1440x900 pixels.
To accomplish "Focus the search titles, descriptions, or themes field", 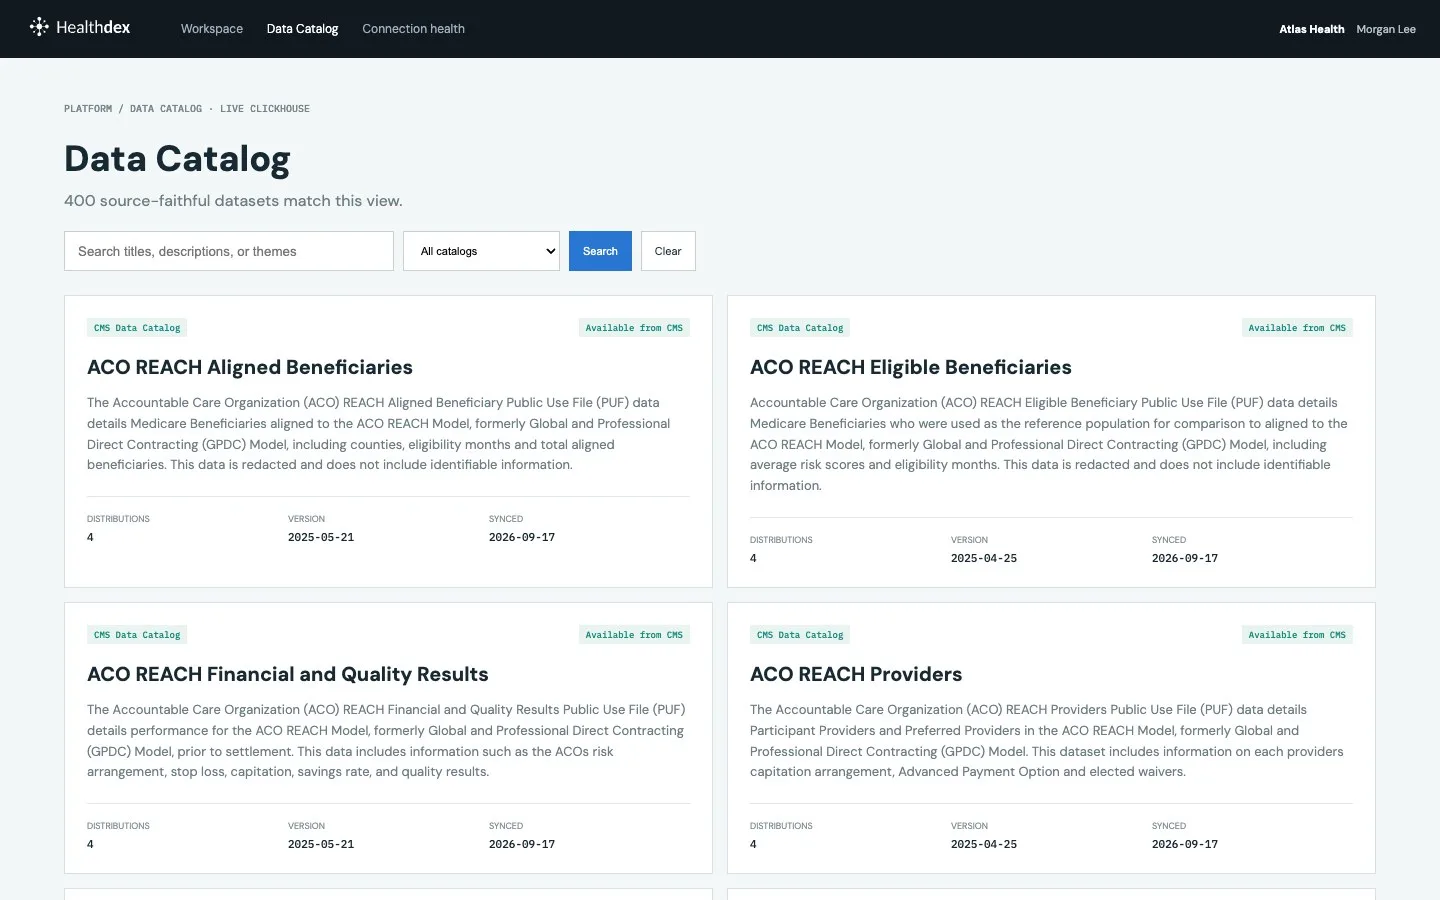I will [229, 251].
